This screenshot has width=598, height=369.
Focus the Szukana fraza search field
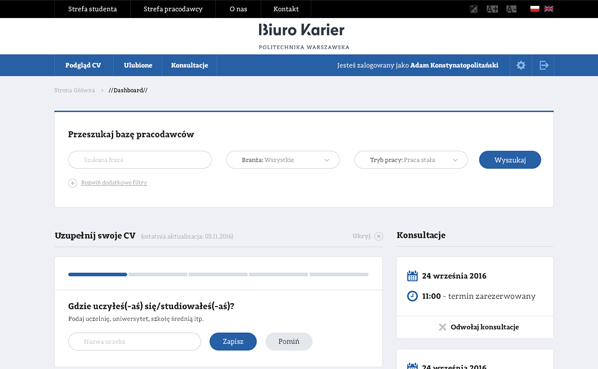click(140, 160)
